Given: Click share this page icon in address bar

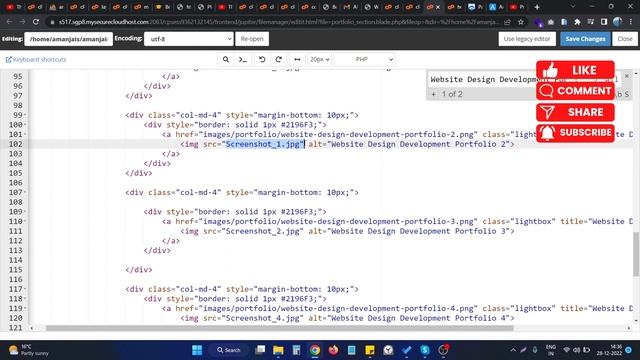Looking at the screenshot, I should (507, 22).
